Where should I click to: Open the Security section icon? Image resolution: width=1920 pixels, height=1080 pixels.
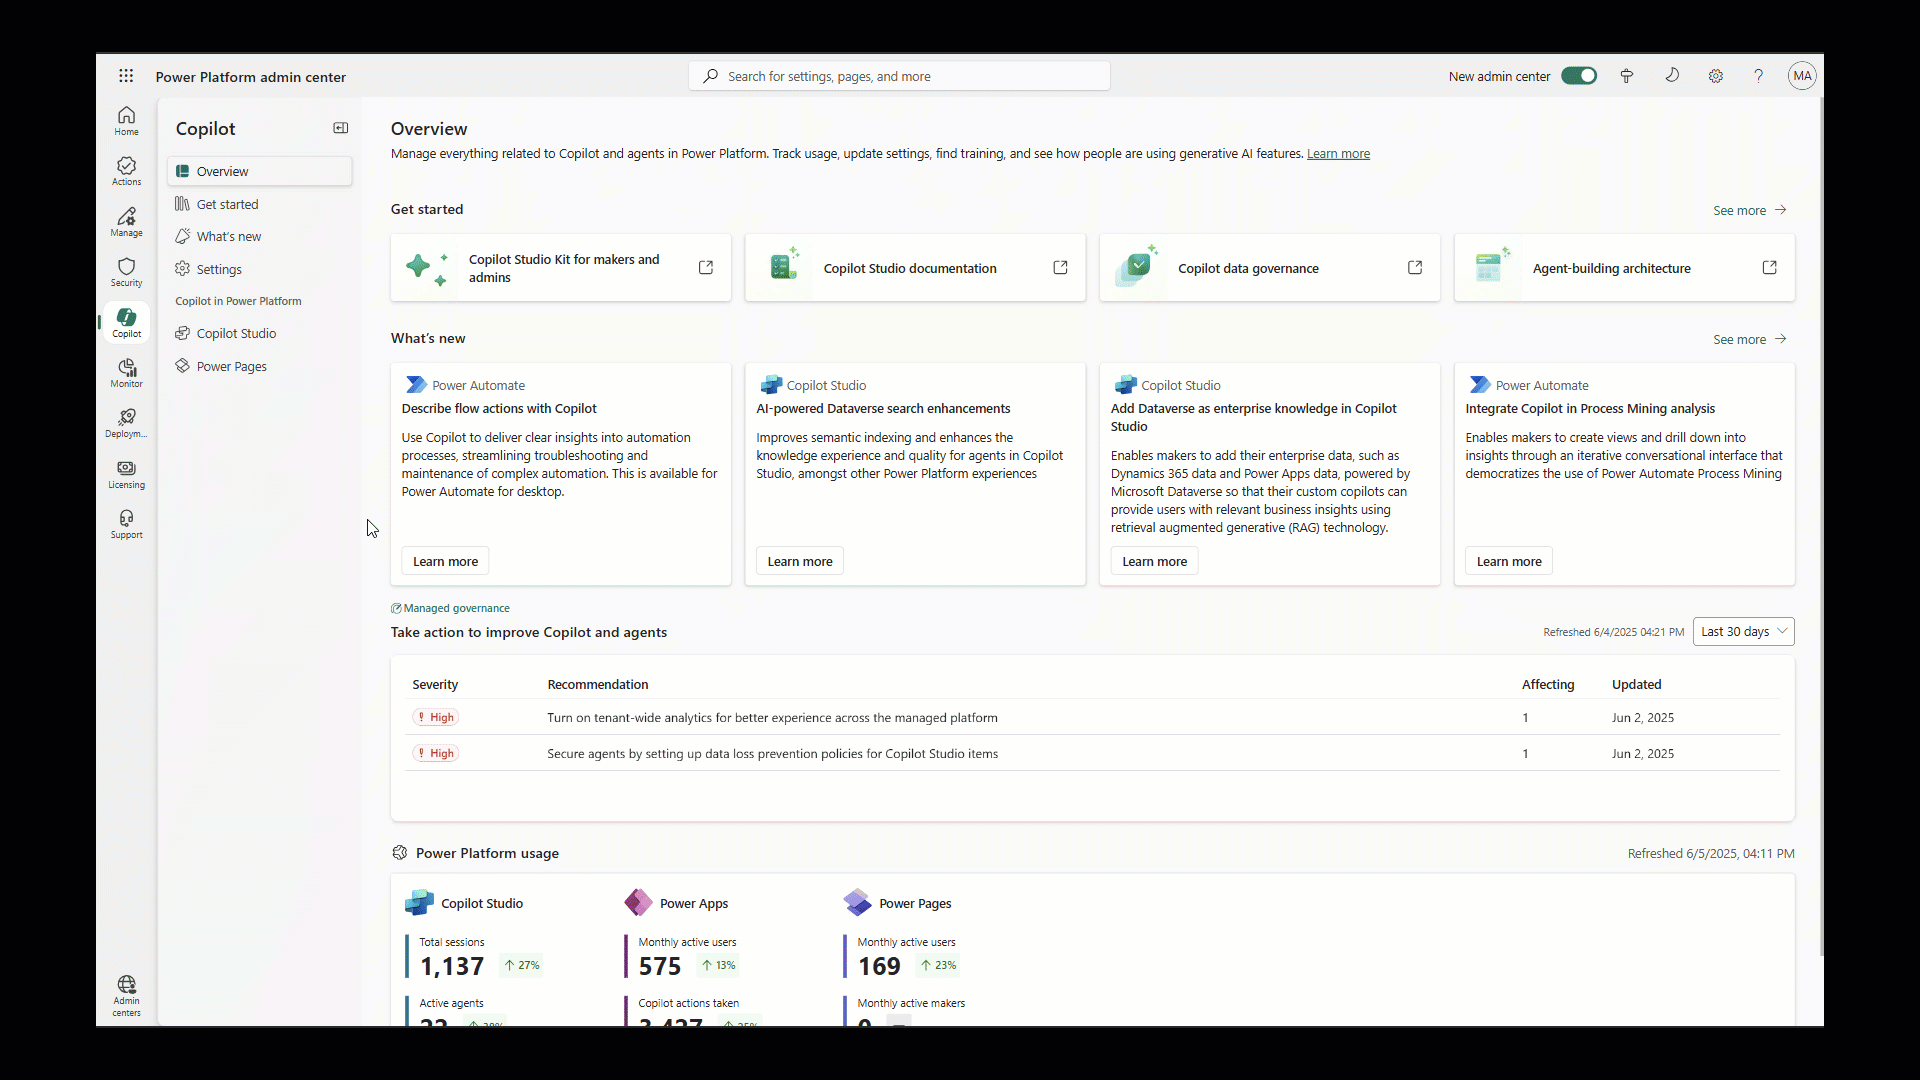click(126, 272)
